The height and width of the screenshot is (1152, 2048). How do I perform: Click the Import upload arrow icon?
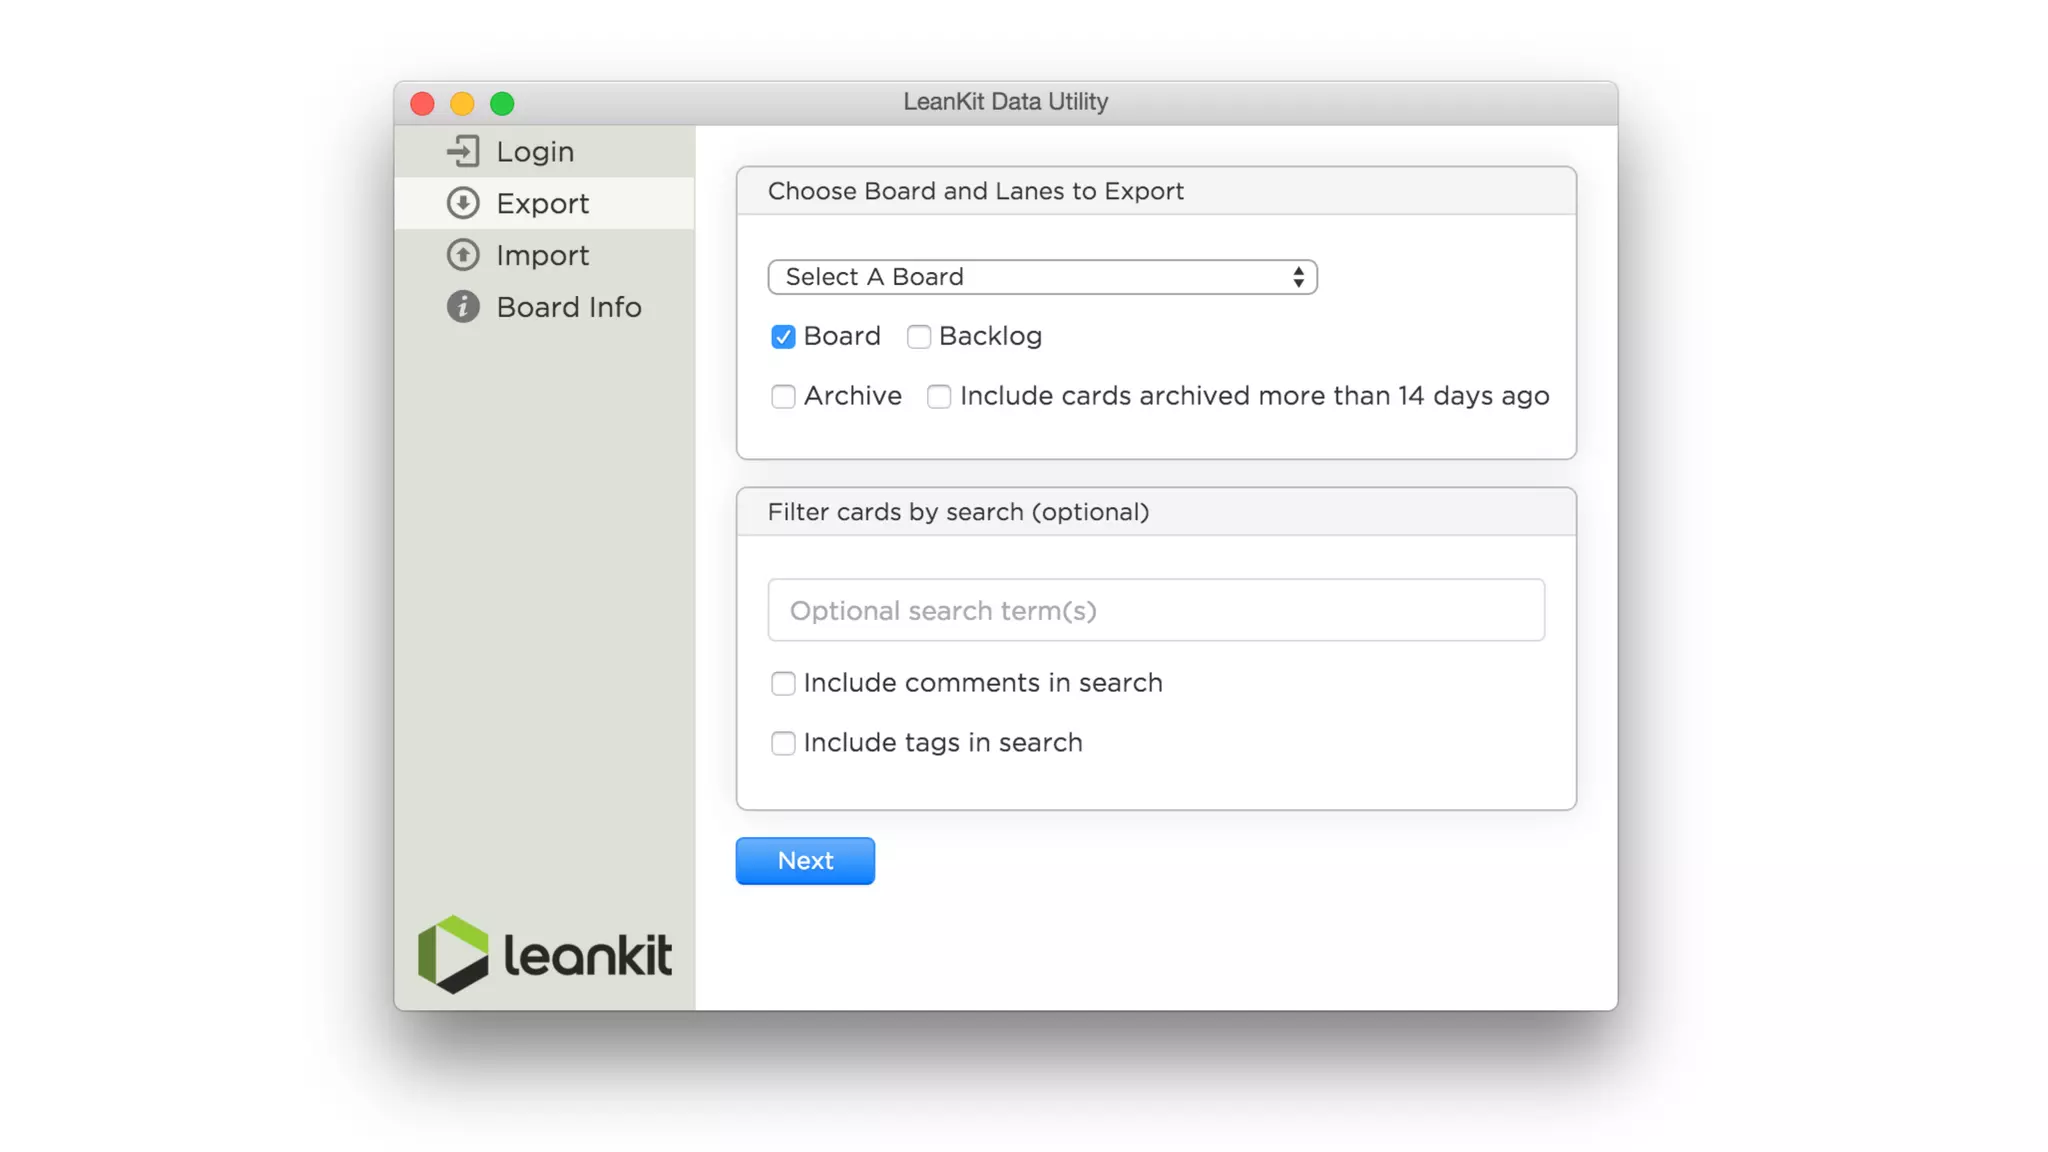point(463,255)
